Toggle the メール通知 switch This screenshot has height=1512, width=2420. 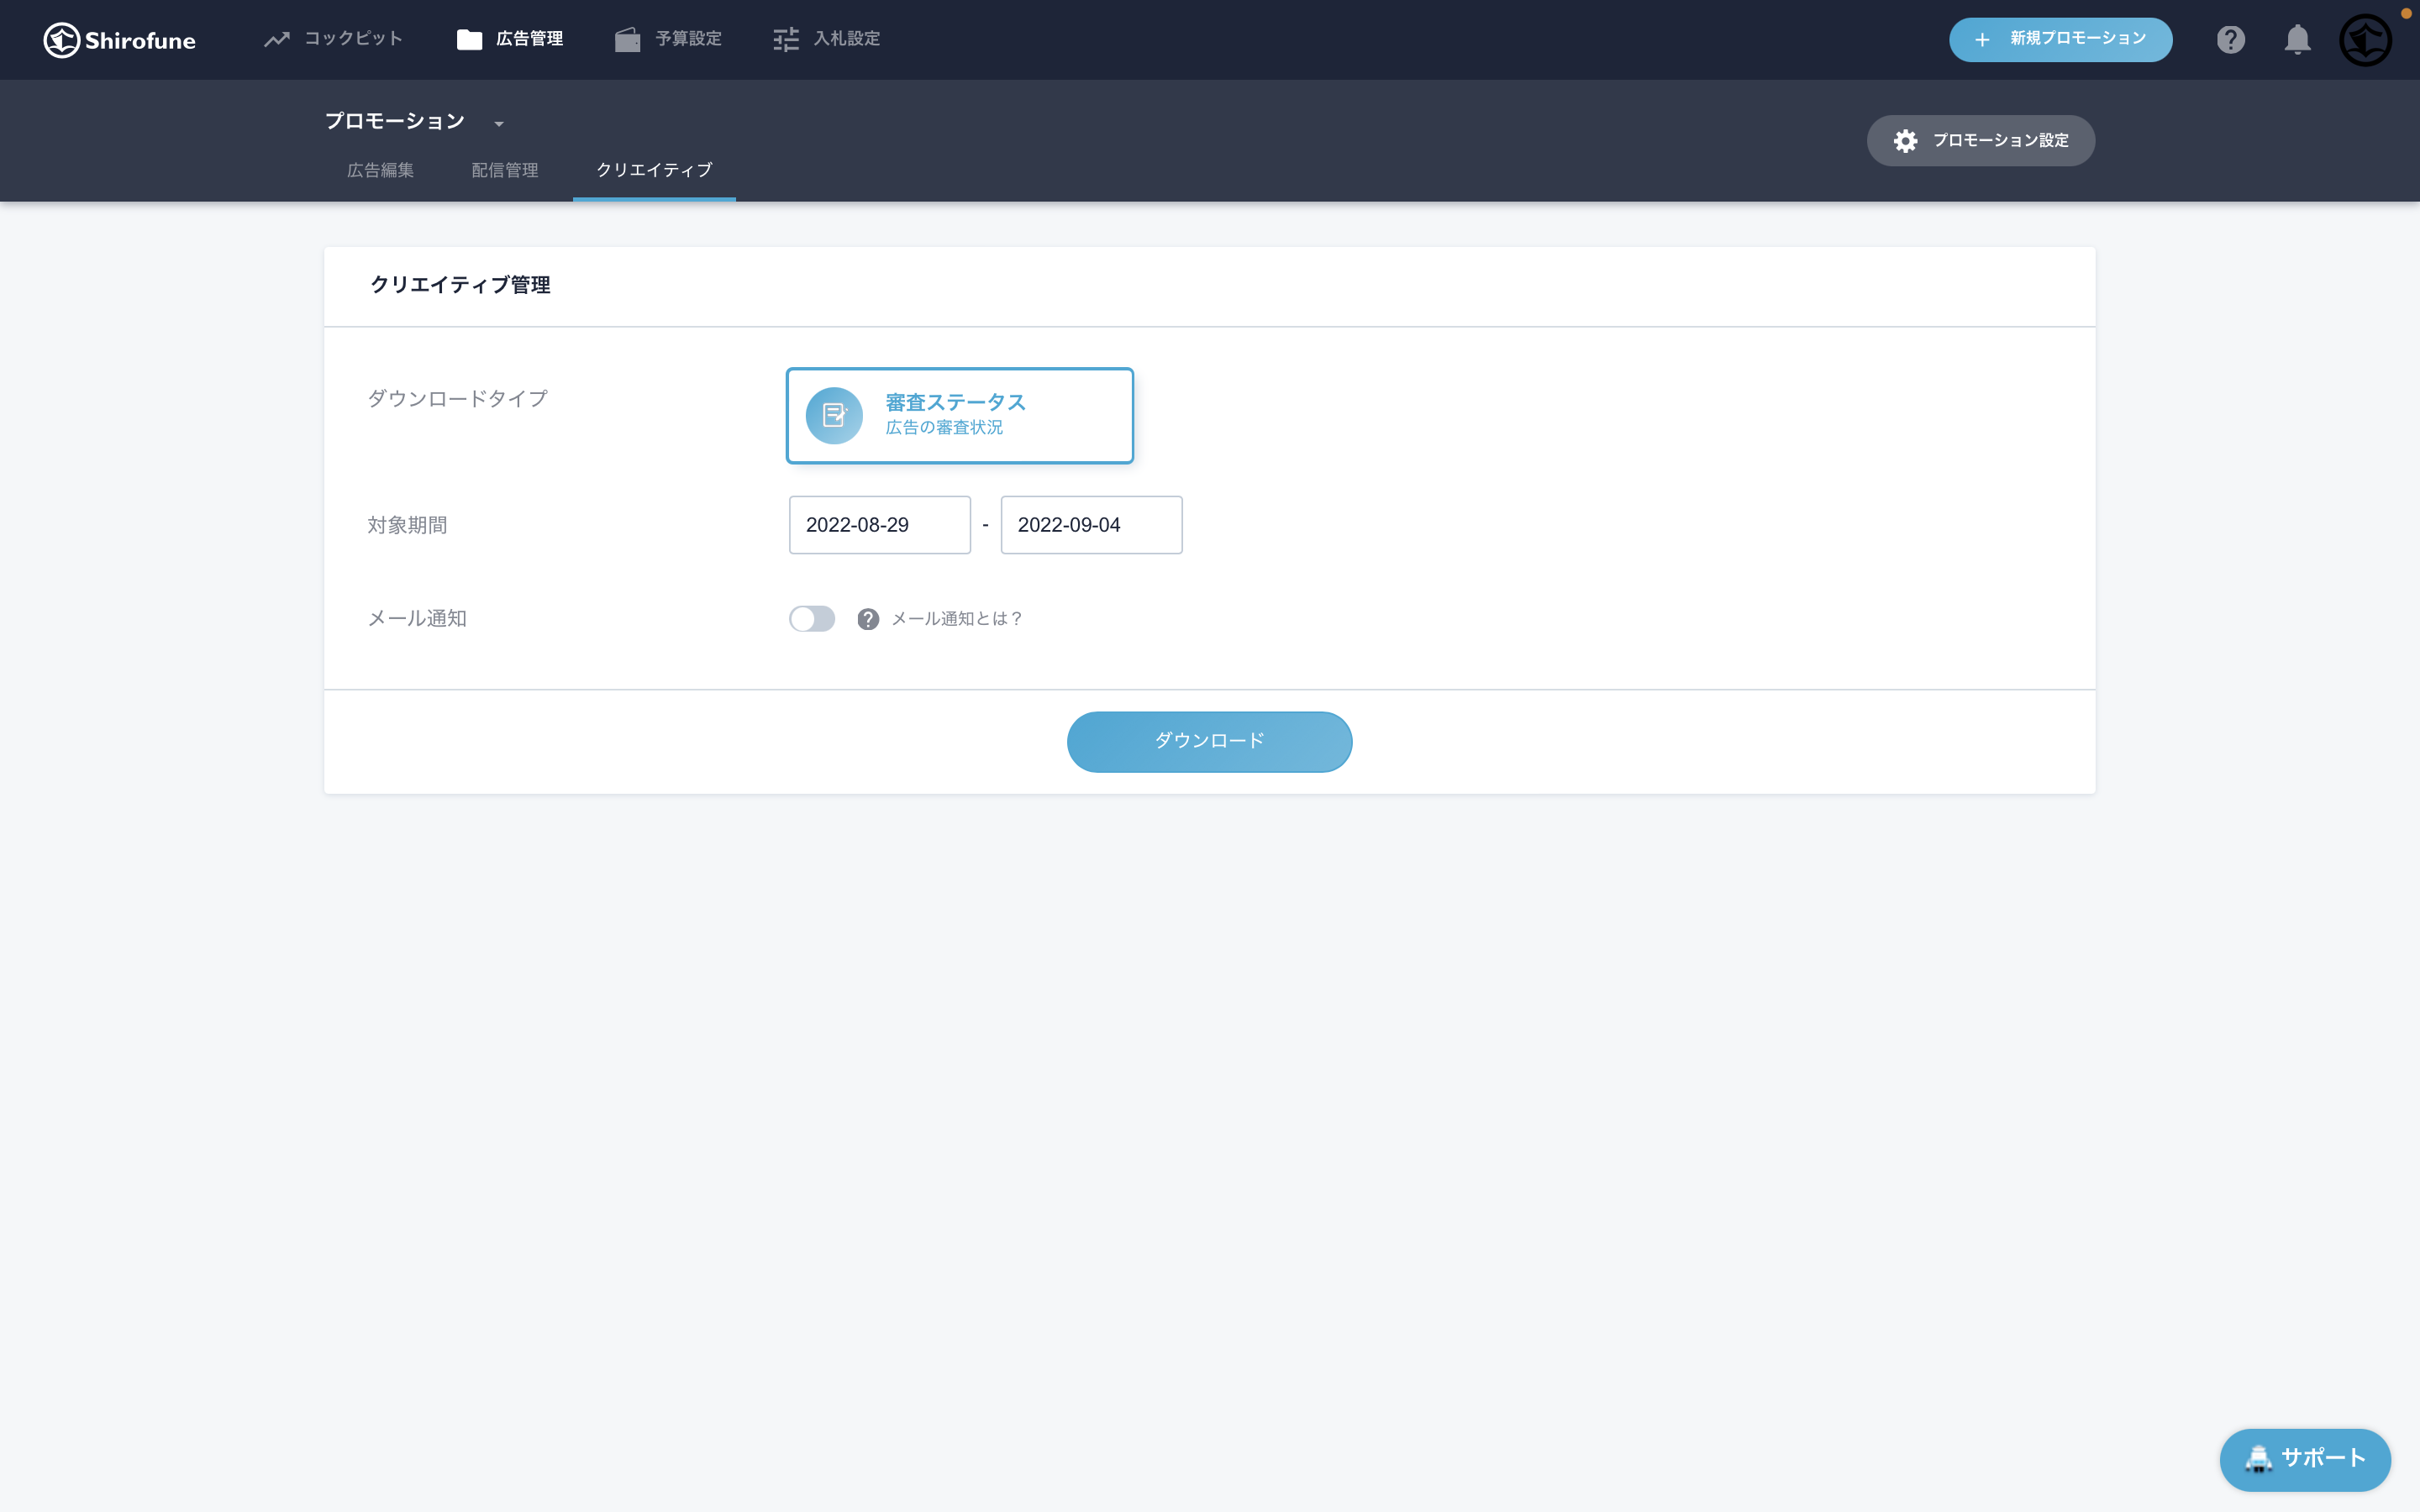[x=811, y=619]
